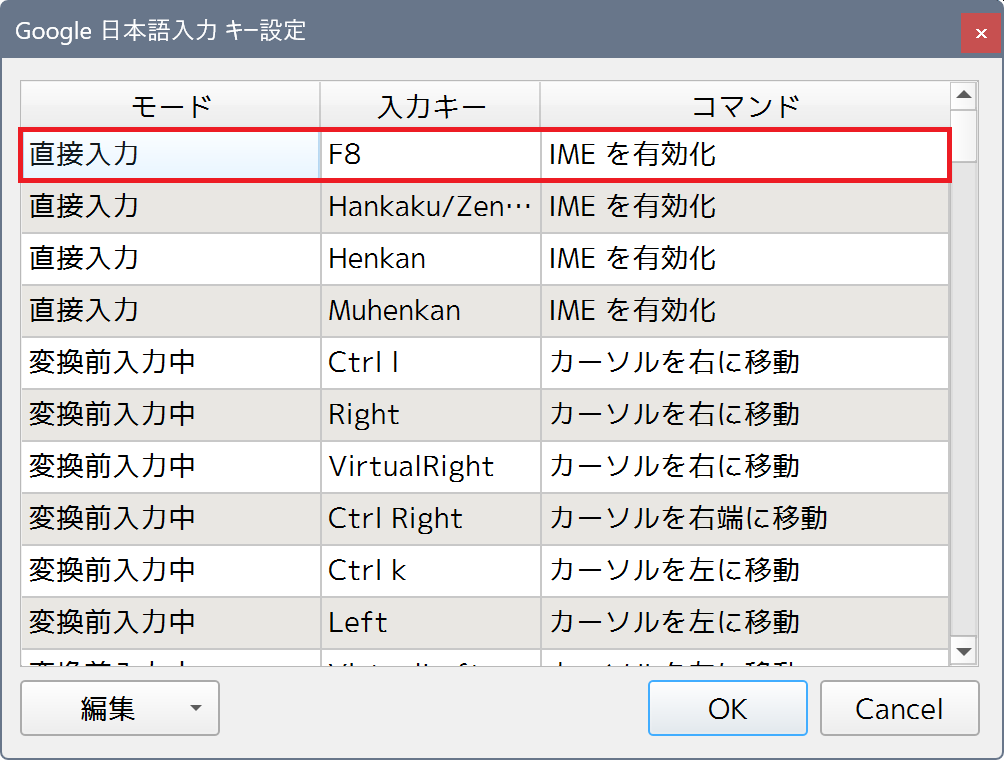The width and height of the screenshot is (1004, 760).
Task: Select the Ctrl Right key cell
Action: (431, 519)
